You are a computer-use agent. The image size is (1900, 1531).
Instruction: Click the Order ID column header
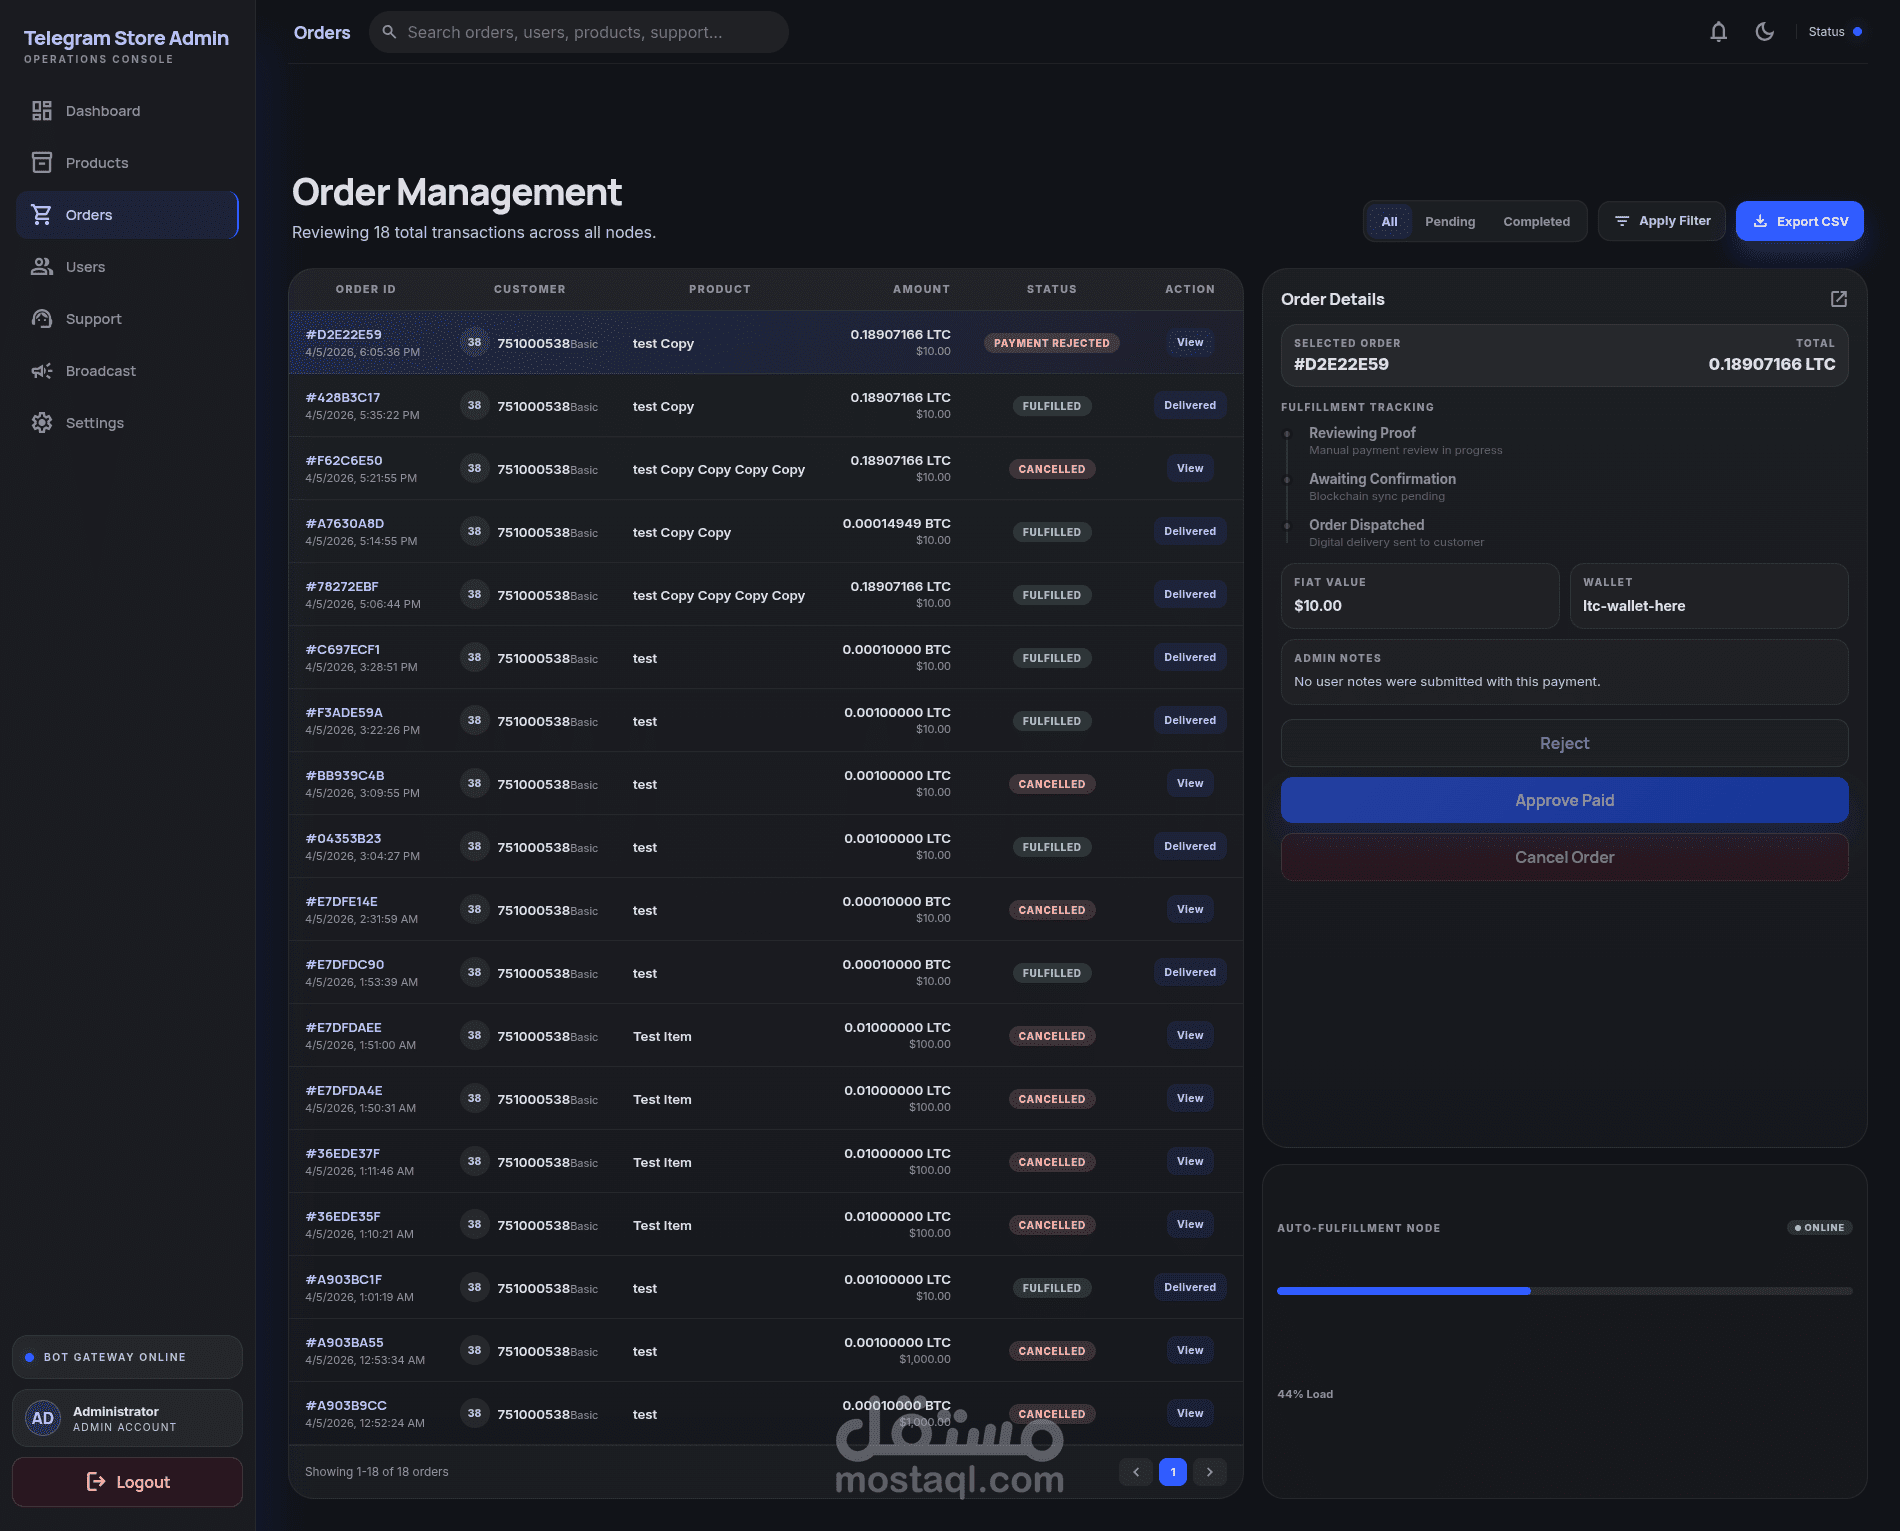(x=365, y=289)
